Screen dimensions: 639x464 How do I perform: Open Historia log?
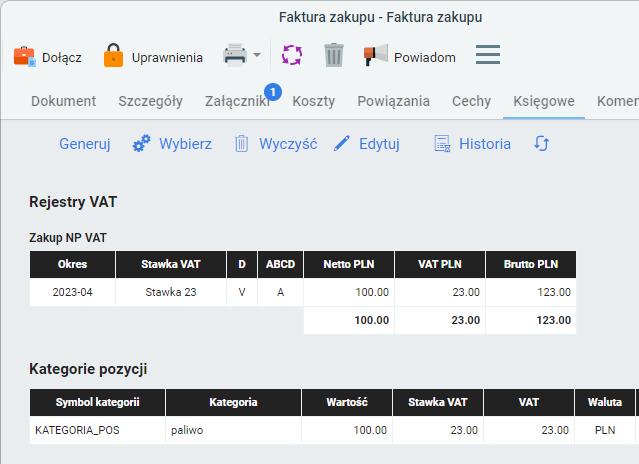click(472, 144)
